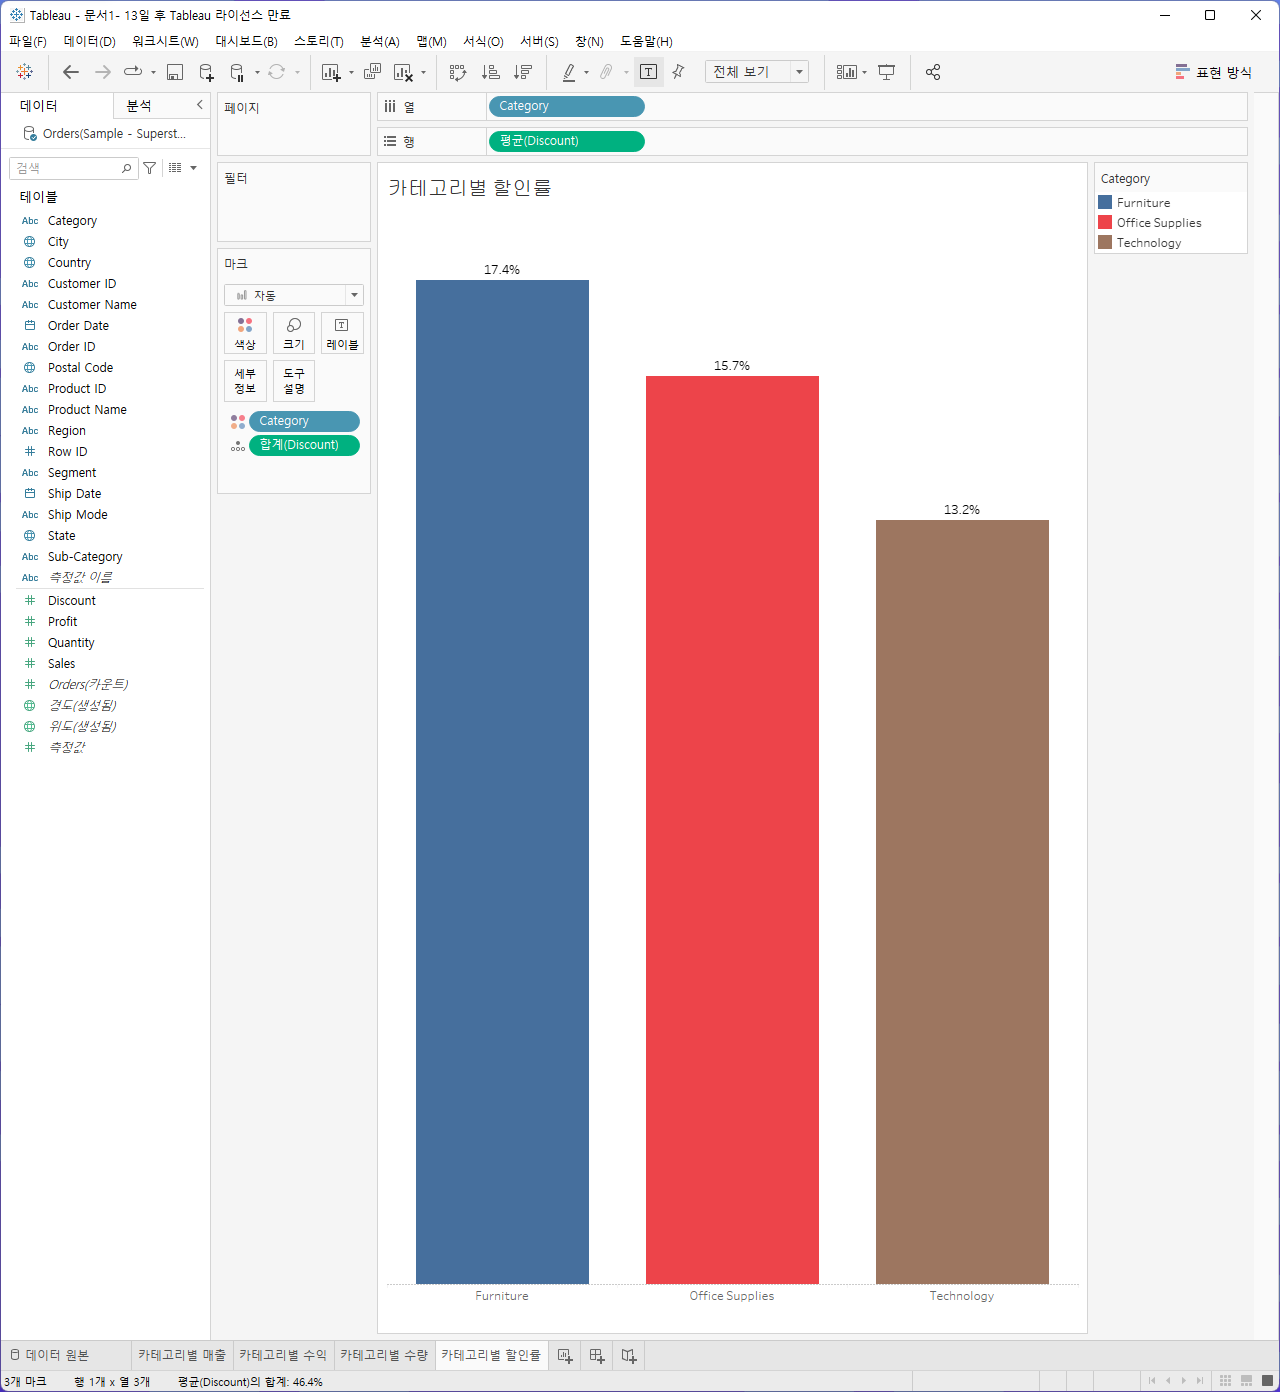Image resolution: width=1280 pixels, height=1392 pixels.
Task: Click the Tableau start page icon
Action: coord(25,72)
